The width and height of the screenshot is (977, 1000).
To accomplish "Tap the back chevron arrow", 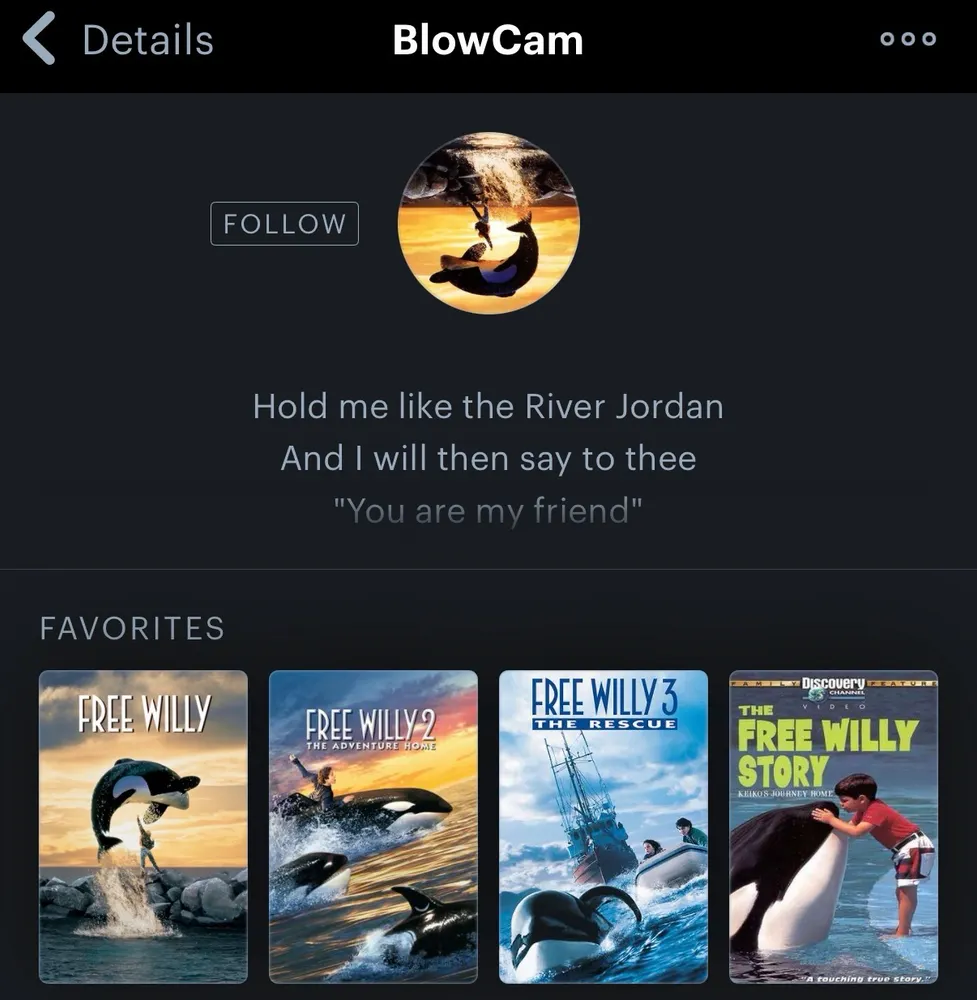I will point(40,39).
